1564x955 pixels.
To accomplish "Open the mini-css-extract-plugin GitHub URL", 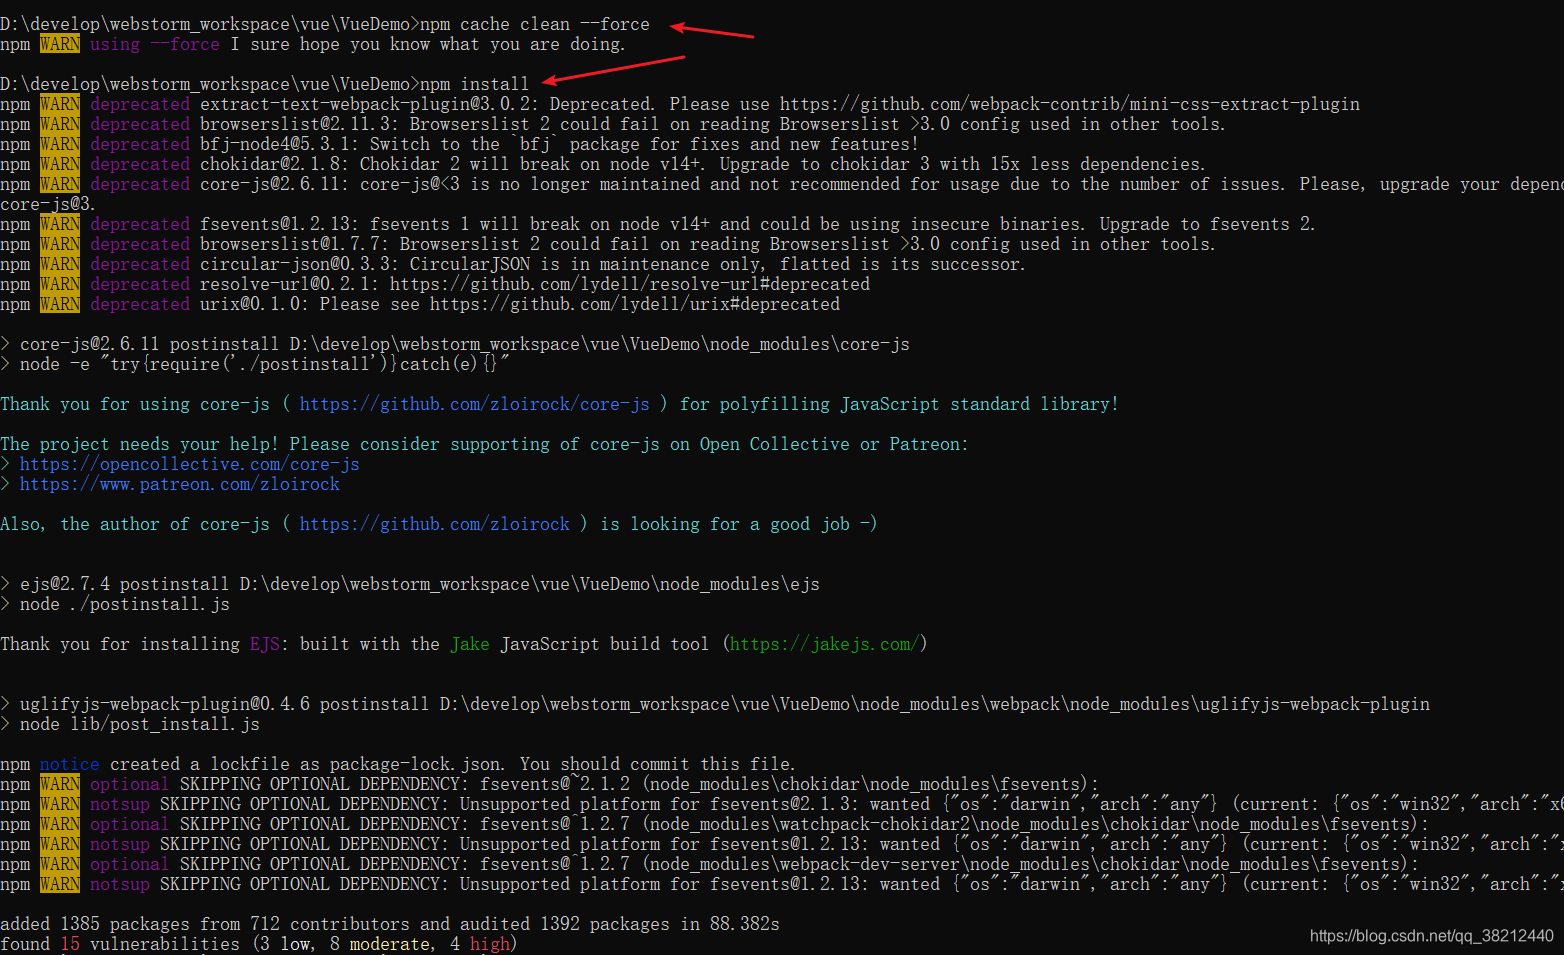I will point(1070,104).
